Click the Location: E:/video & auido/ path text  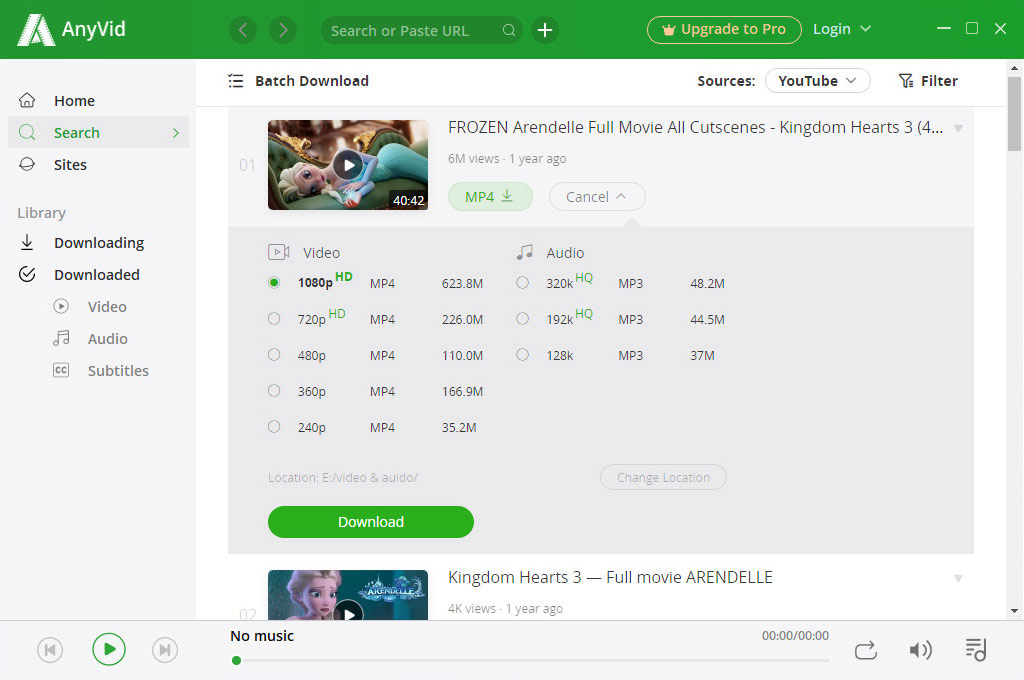(x=343, y=478)
